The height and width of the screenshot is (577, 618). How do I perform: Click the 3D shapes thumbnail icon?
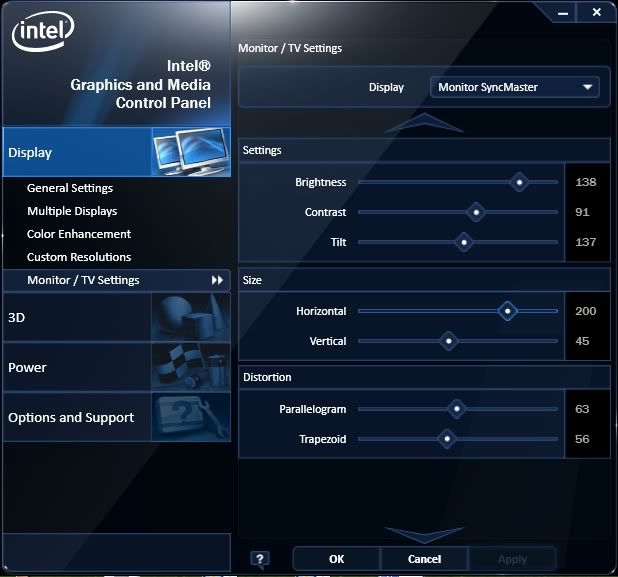(x=191, y=317)
